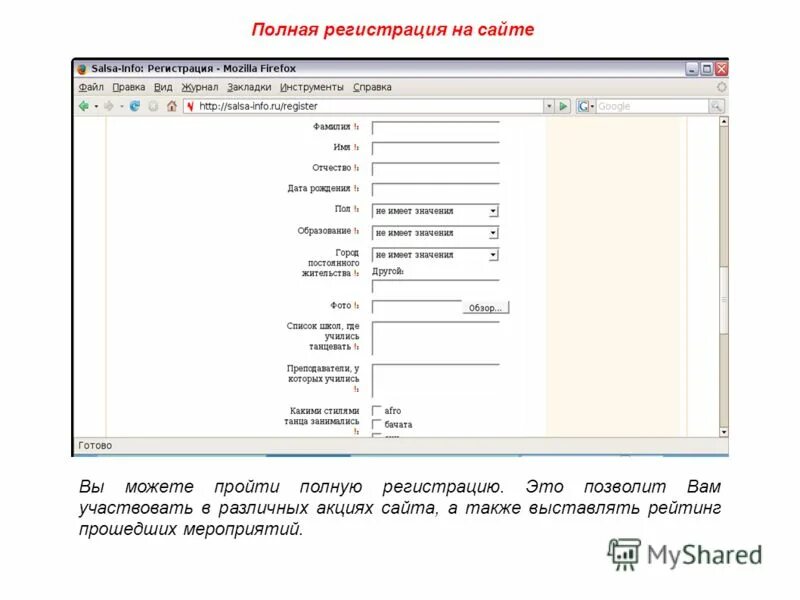This screenshot has height=600, width=800.
Task: Check the afro dance style checkbox
Action: (375, 410)
